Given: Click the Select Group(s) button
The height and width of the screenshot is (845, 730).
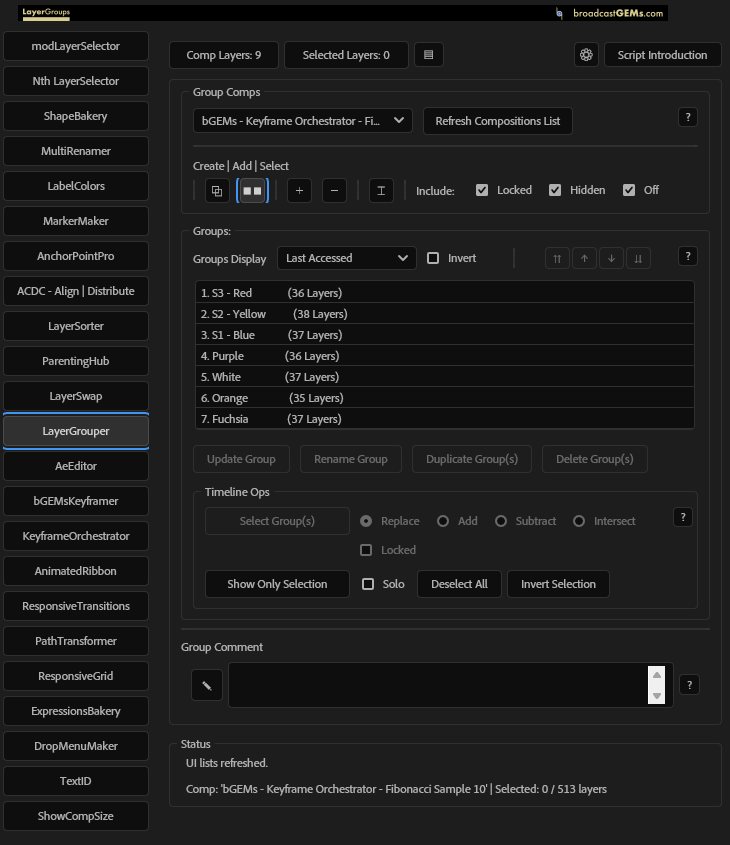Looking at the screenshot, I should pos(277,521).
